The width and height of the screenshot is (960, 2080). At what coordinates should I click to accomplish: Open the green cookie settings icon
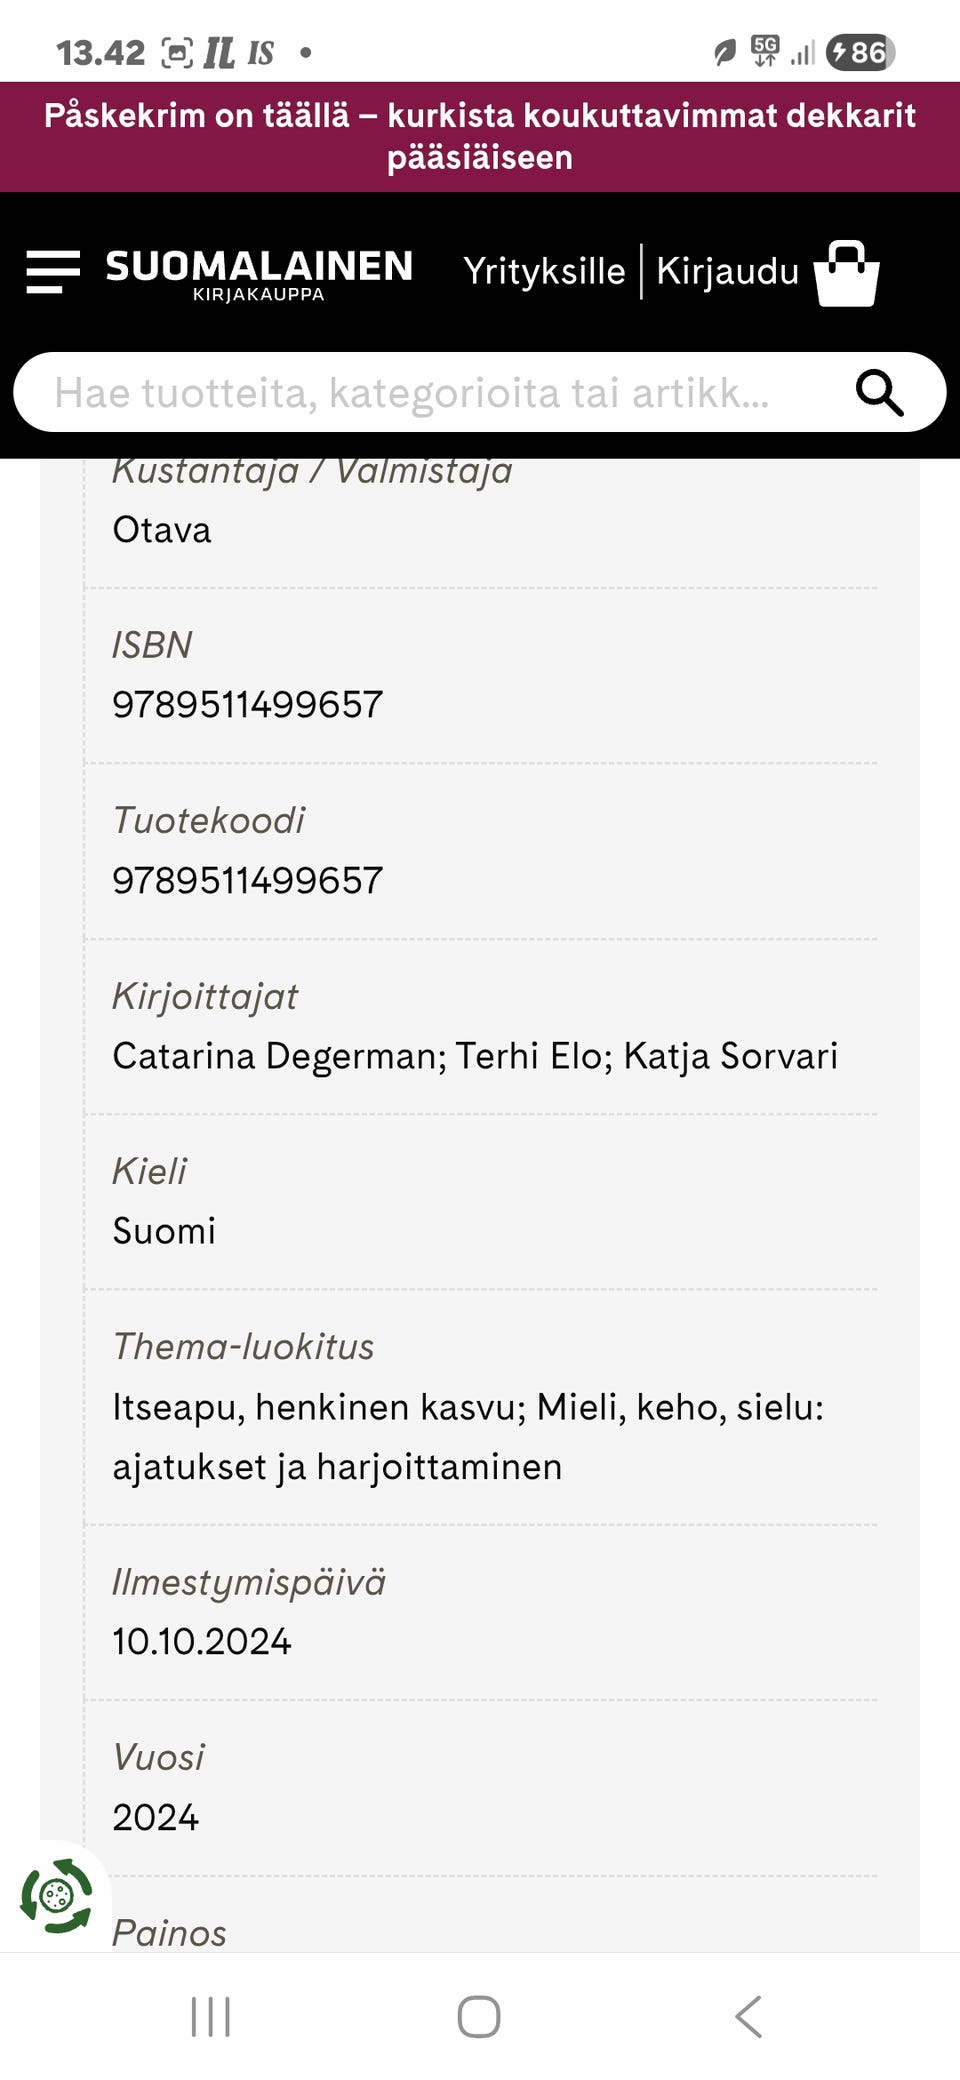[57, 1895]
